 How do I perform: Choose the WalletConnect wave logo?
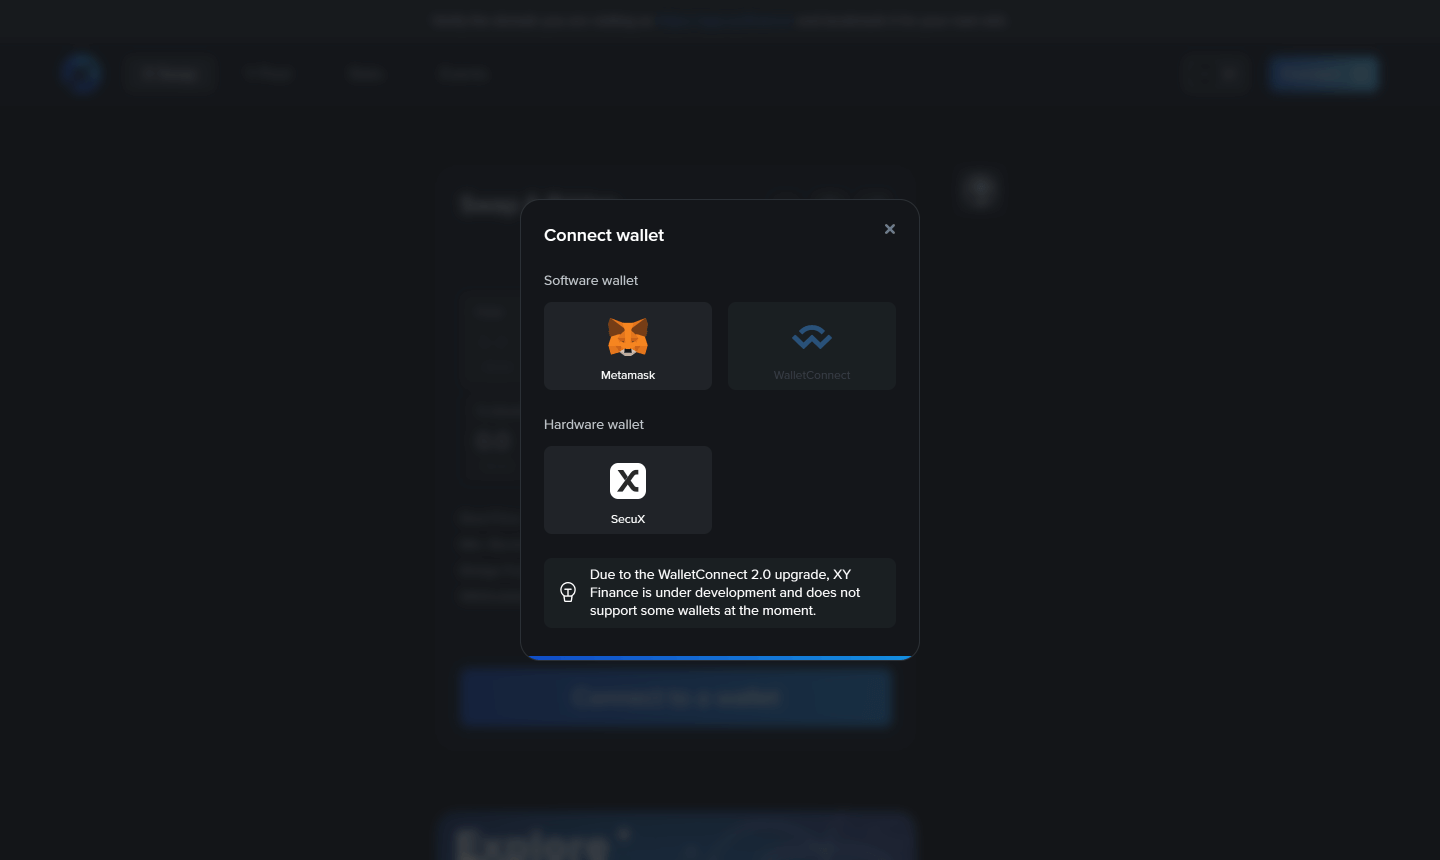pyautogui.click(x=812, y=337)
